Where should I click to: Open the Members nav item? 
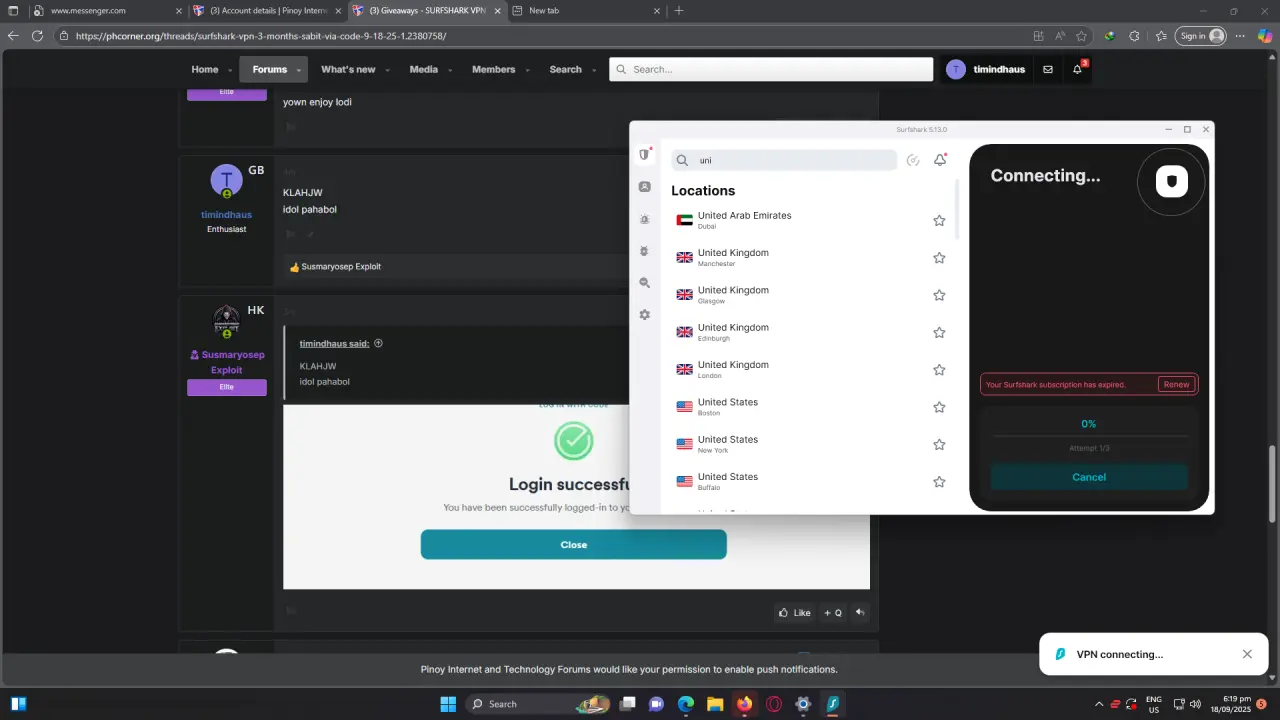[x=494, y=69]
